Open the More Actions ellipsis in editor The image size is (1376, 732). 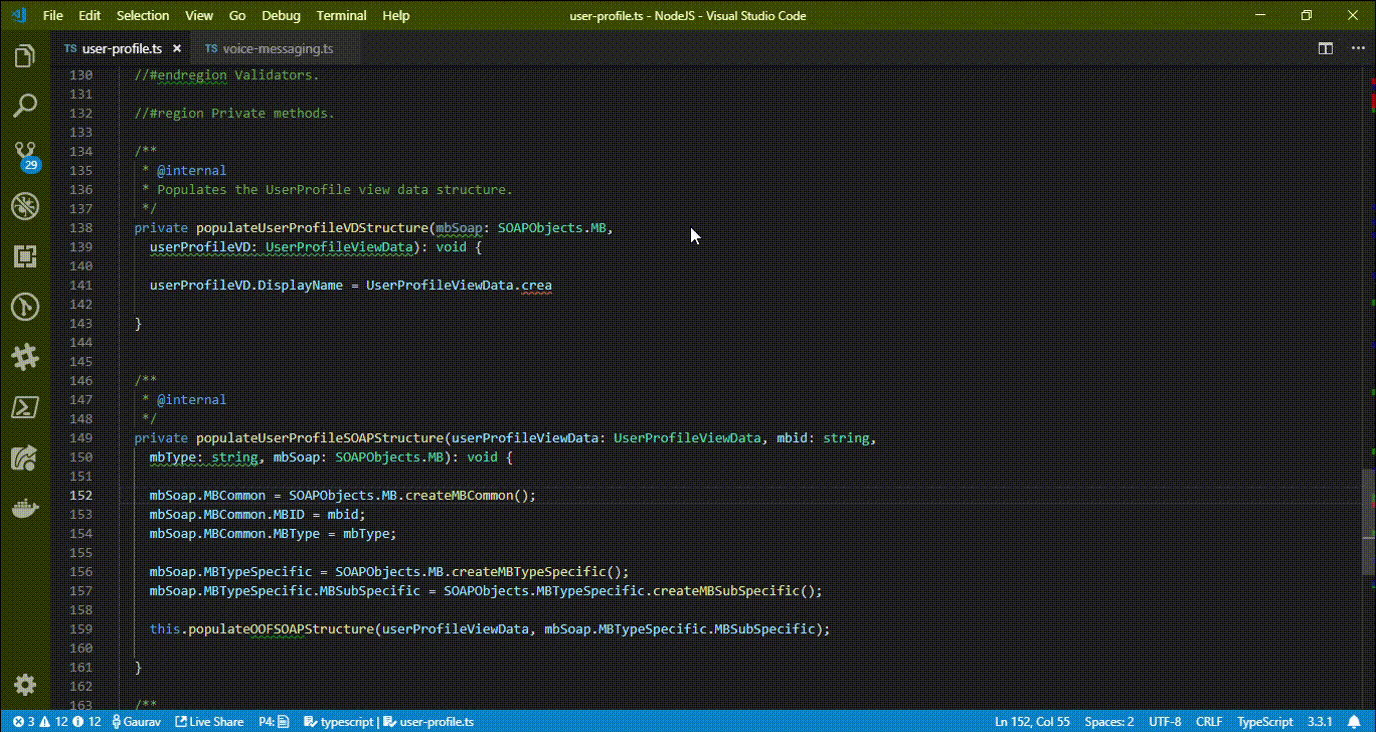click(x=1358, y=48)
